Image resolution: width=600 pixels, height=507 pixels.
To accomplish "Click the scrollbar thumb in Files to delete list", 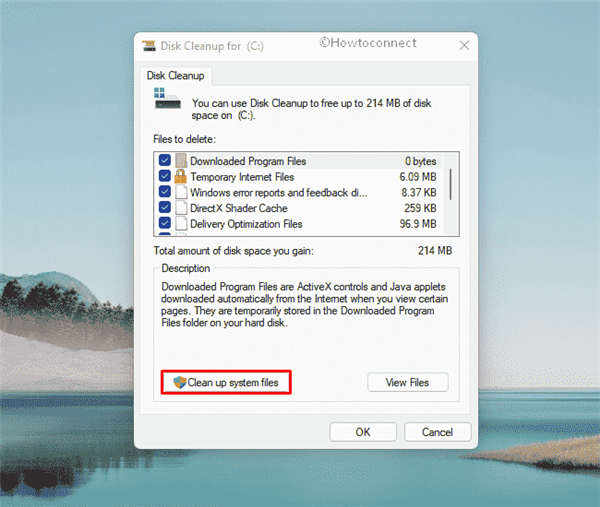I will click(450, 184).
